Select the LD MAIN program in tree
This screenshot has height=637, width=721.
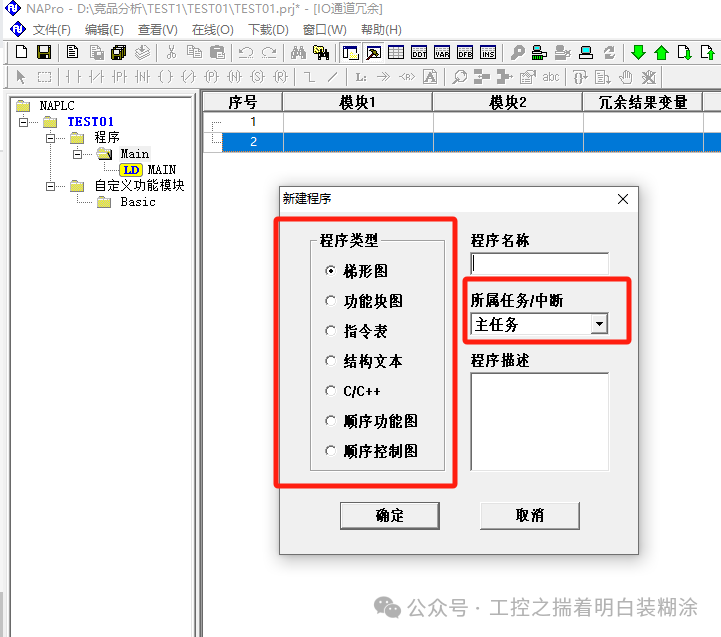tap(148, 170)
